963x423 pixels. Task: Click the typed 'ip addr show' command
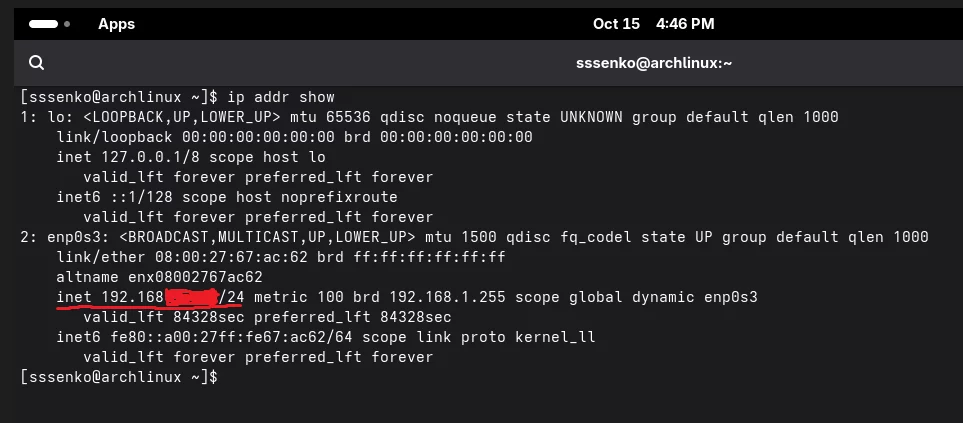(x=281, y=97)
